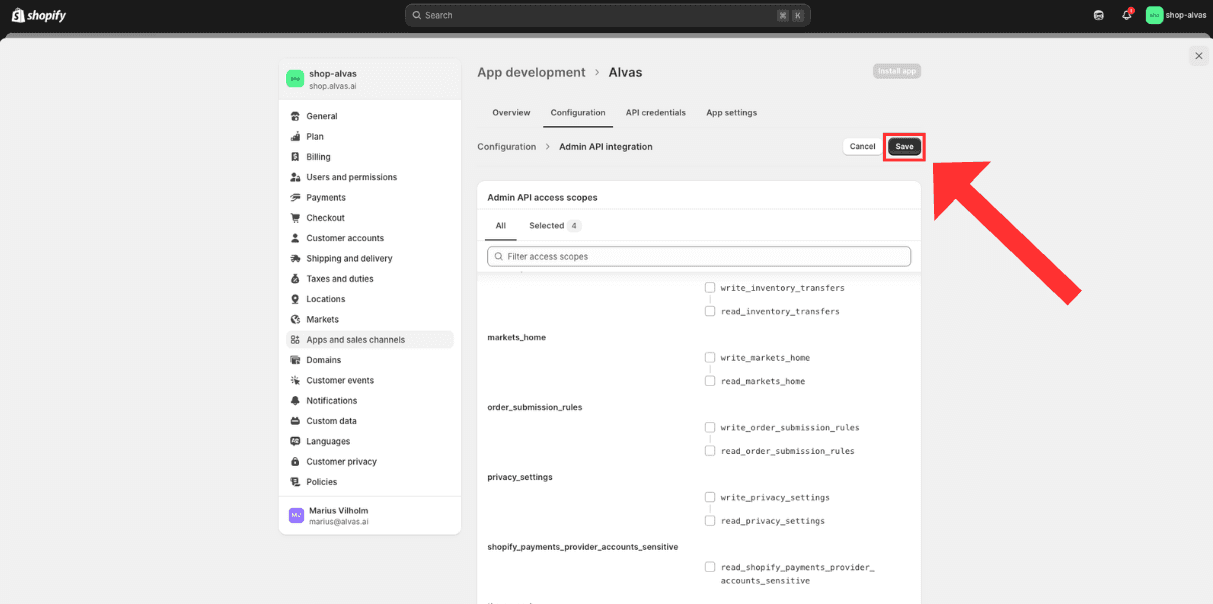Show Selected access scopes tab
The image size is (1213, 604).
(x=555, y=226)
